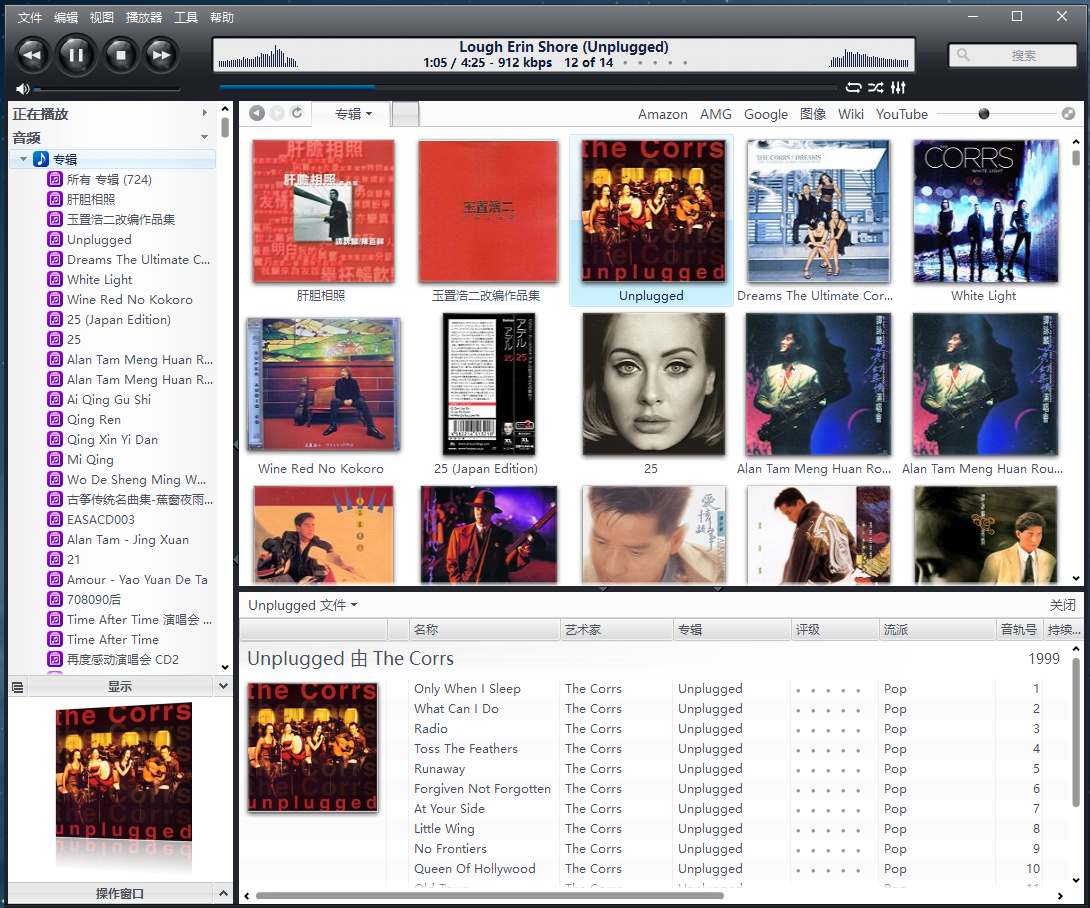Adjust the thumbnail size slider
Screen dimensions: 1090x908
[x=984, y=114]
